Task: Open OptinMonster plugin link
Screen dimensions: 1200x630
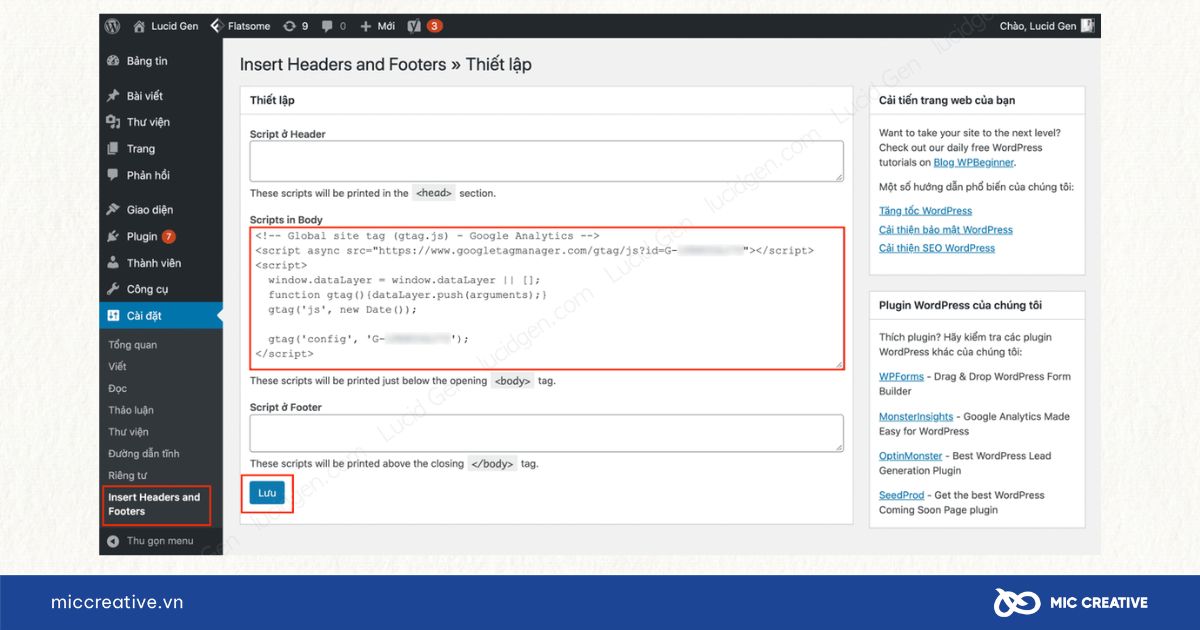Action: [x=911, y=456]
